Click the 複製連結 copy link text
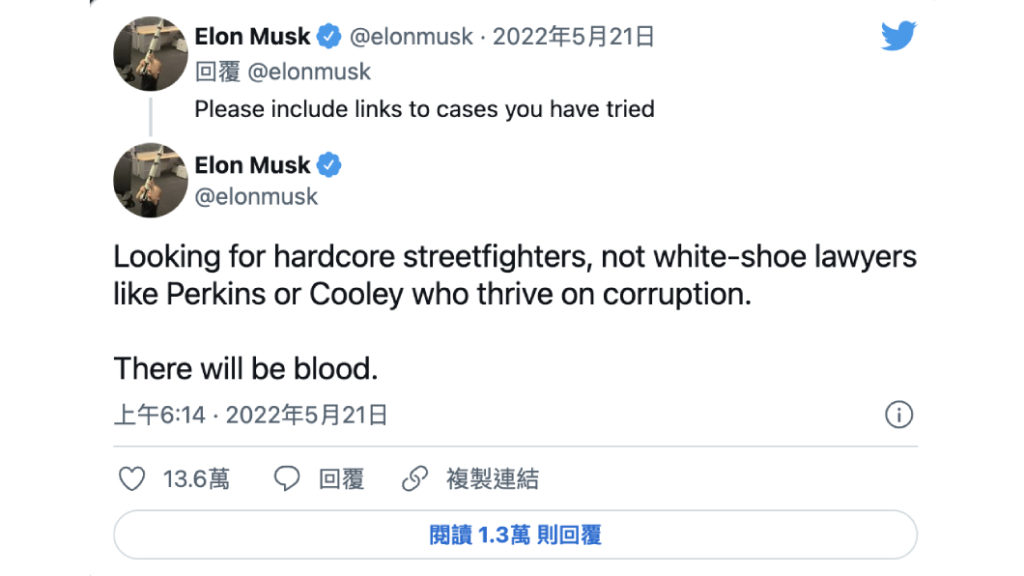The width and height of the screenshot is (1024, 576). (492, 479)
